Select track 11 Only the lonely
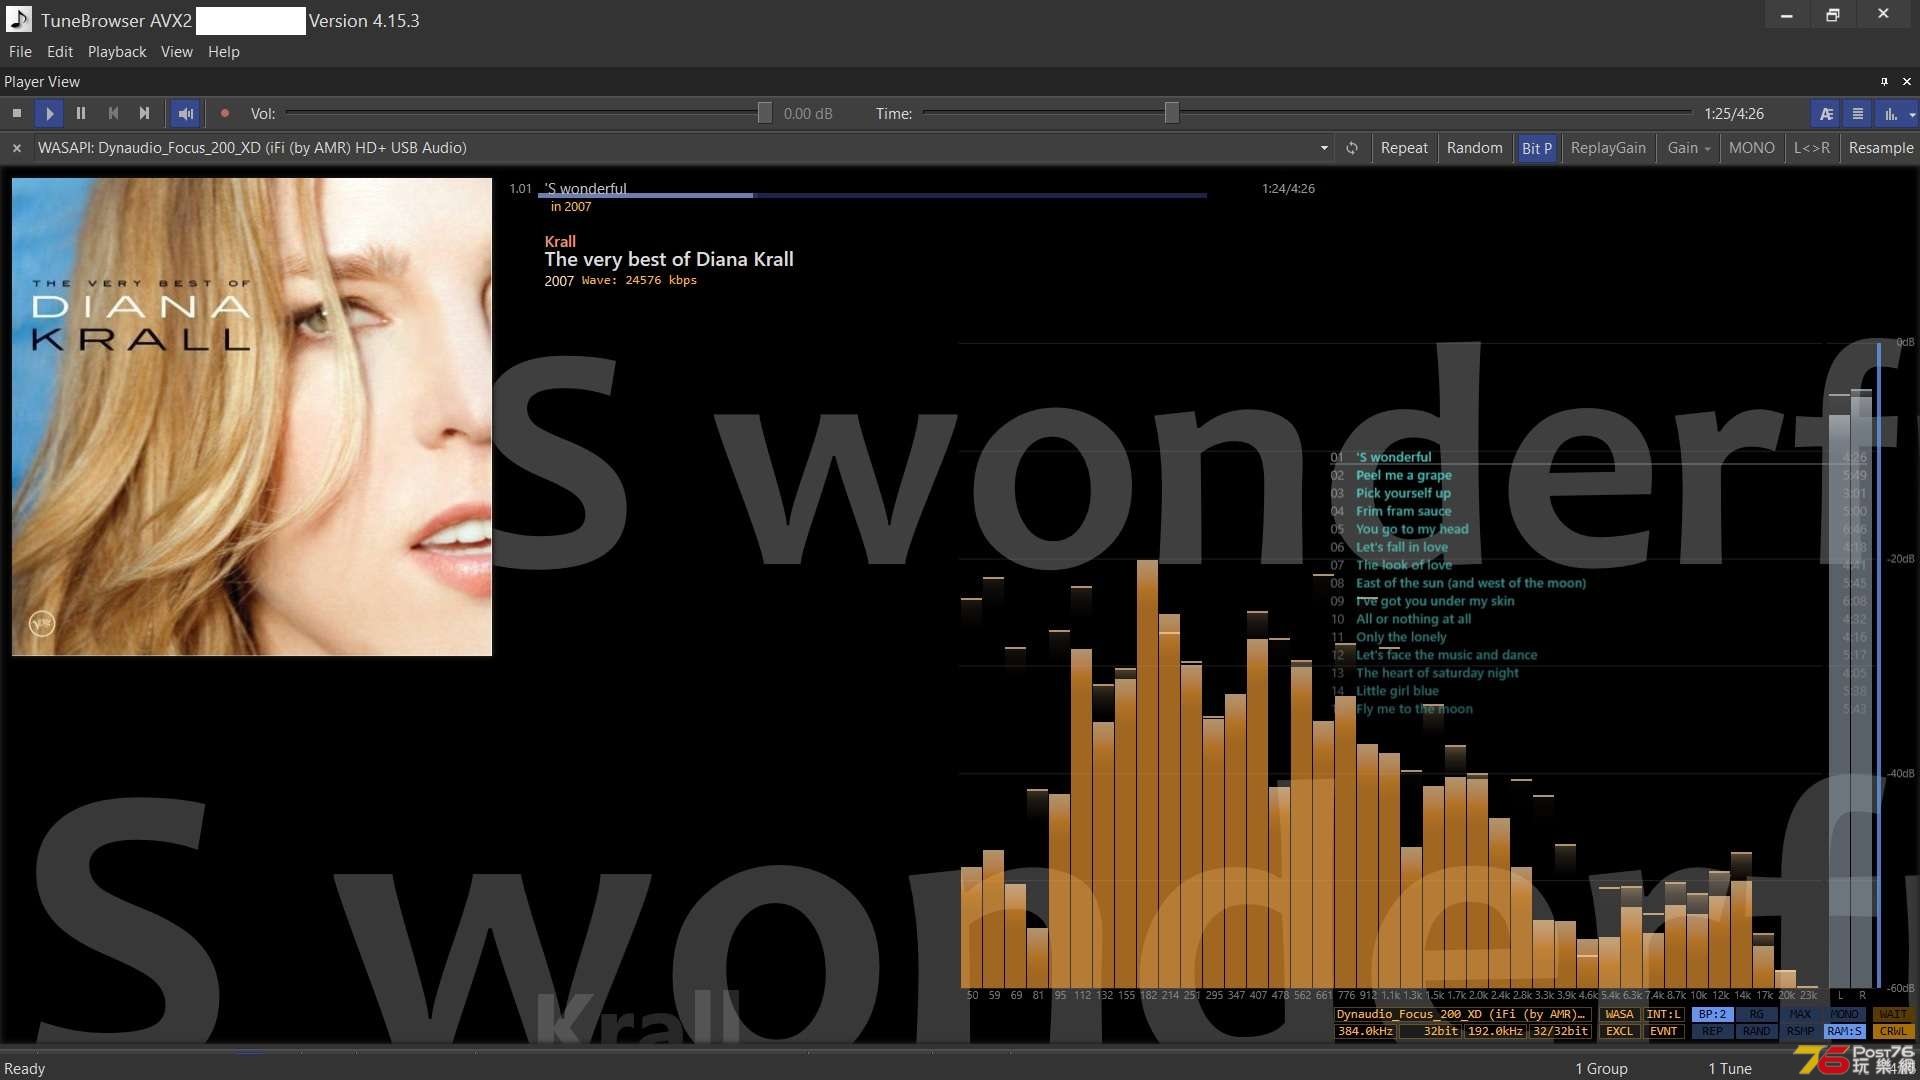The height and width of the screenshot is (1080, 1920). click(1401, 637)
